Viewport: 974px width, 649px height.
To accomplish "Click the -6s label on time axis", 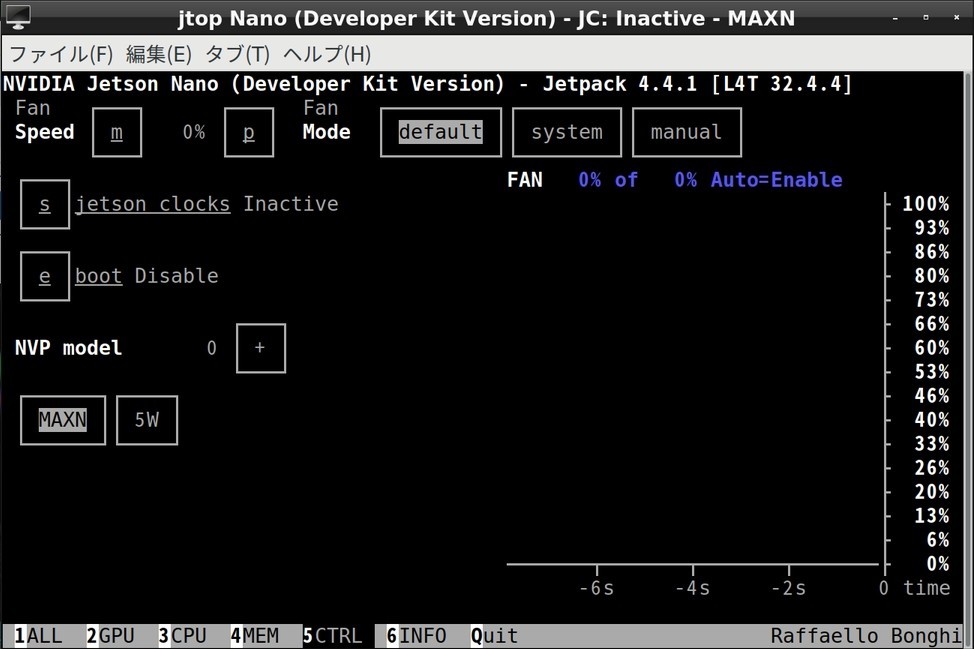I will [596, 588].
